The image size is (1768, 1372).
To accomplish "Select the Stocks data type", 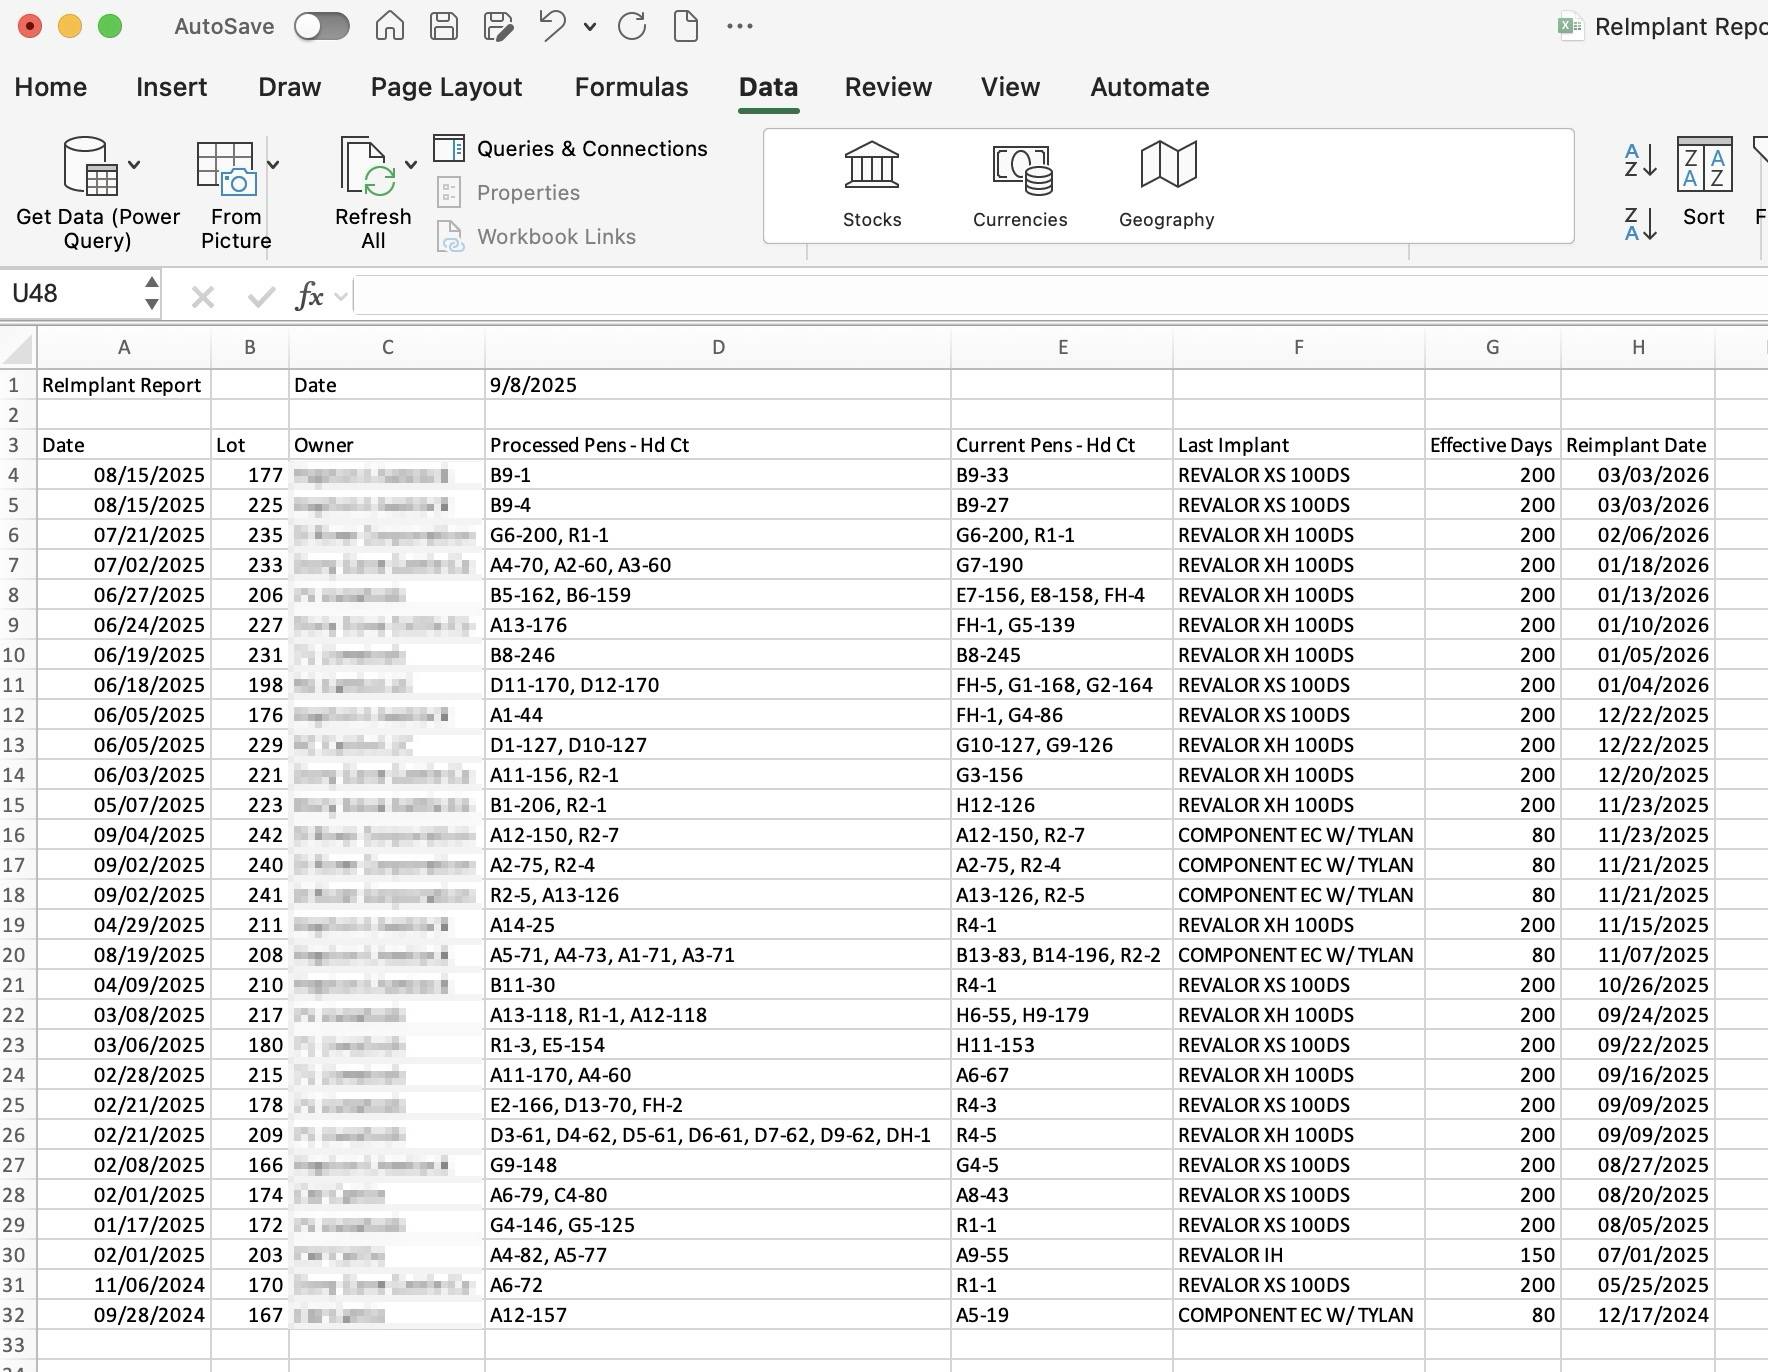I will pyautogui.click(x=872, y=186).
